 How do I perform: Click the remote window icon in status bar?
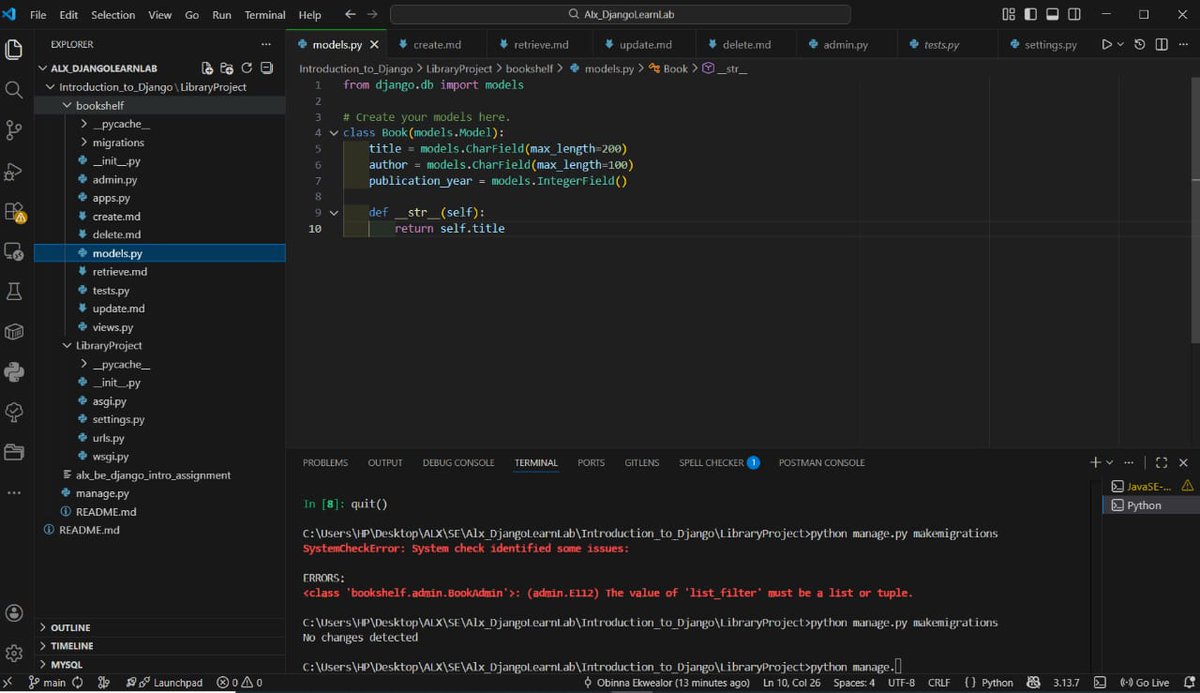click(9, 683)
